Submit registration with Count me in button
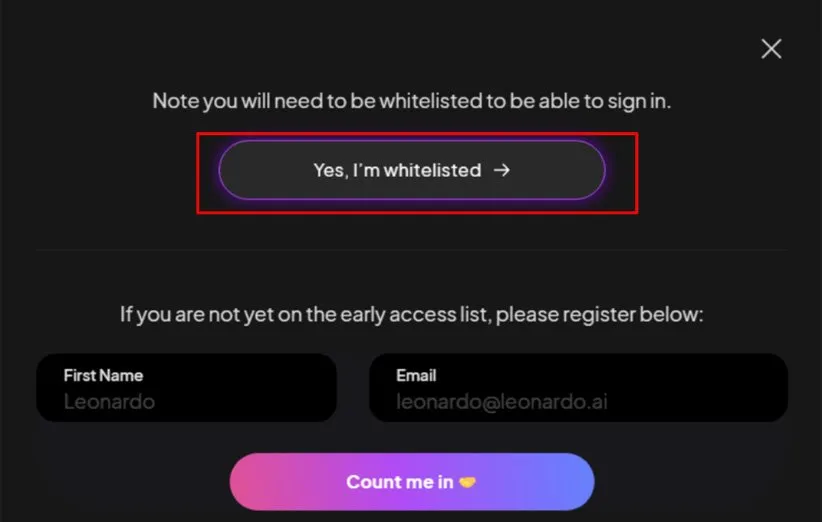Viewport: 822px width, 522px height. pos(412,482)
